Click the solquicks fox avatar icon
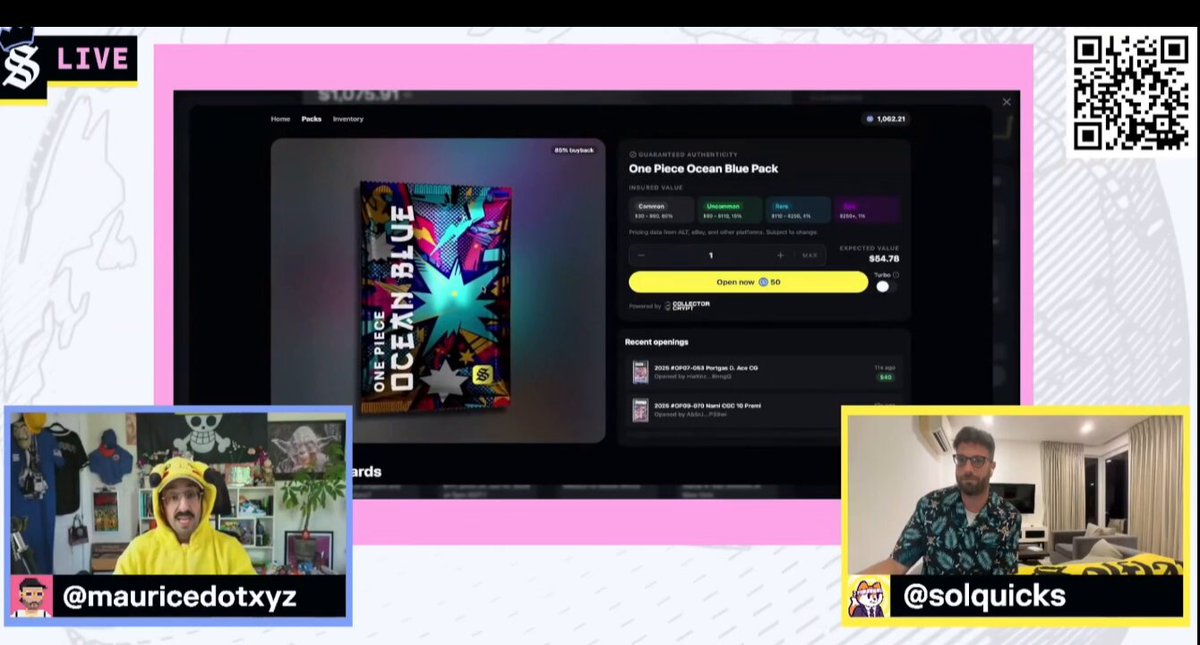This screenshot has width=1200, height=645. [869, 597]
